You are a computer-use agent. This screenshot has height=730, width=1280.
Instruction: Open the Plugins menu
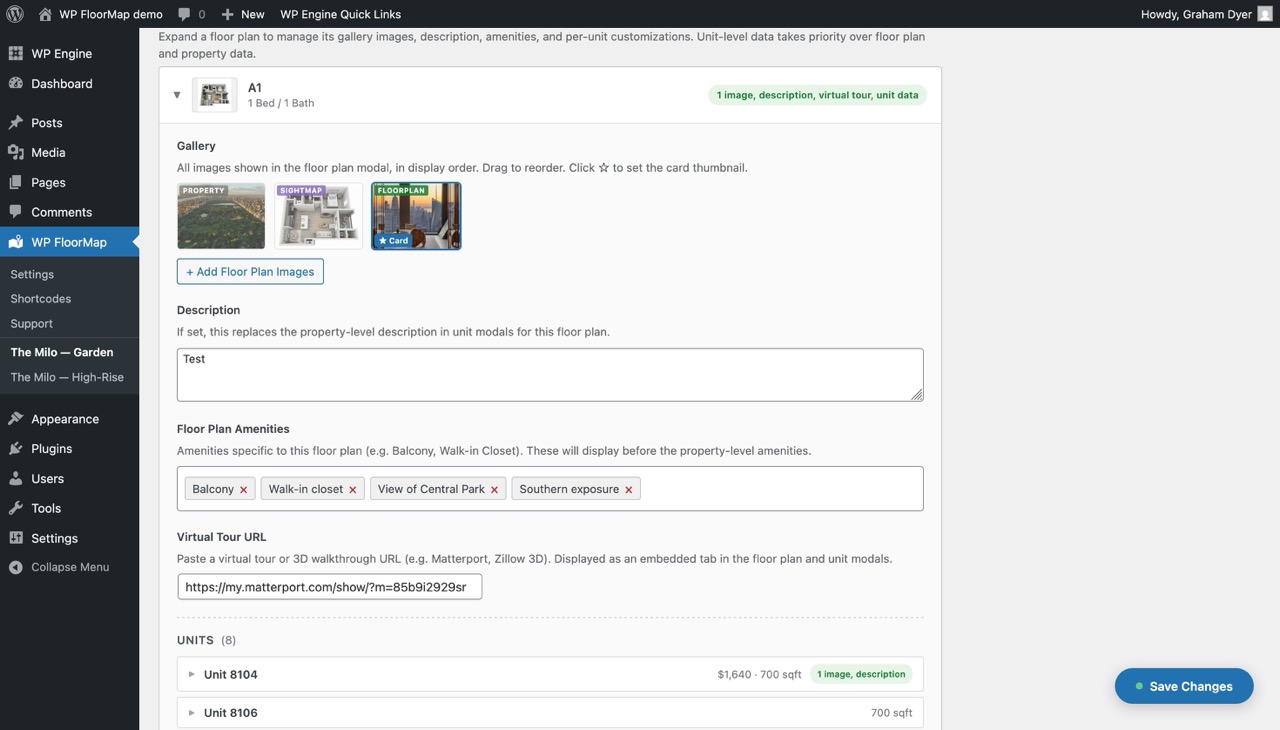51,449
